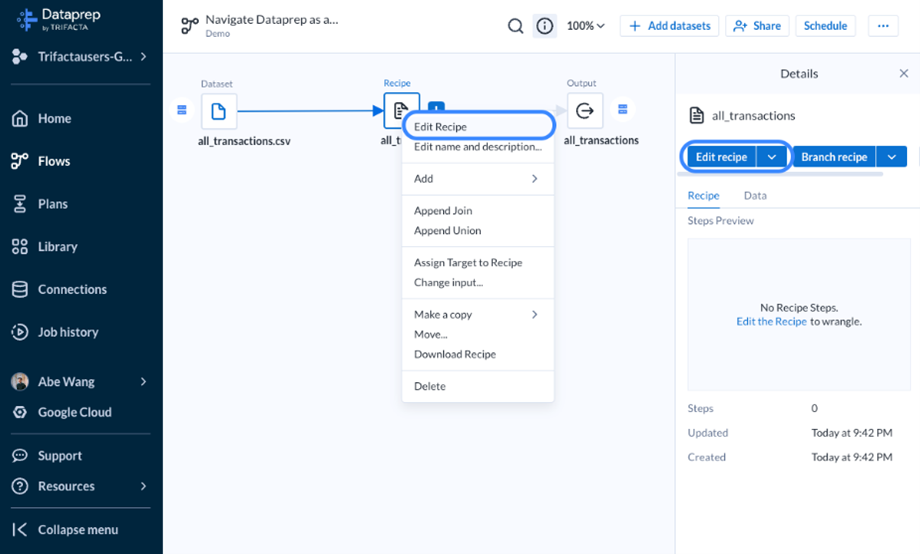Click the Edit the Recipe link

tap(772, 322)
